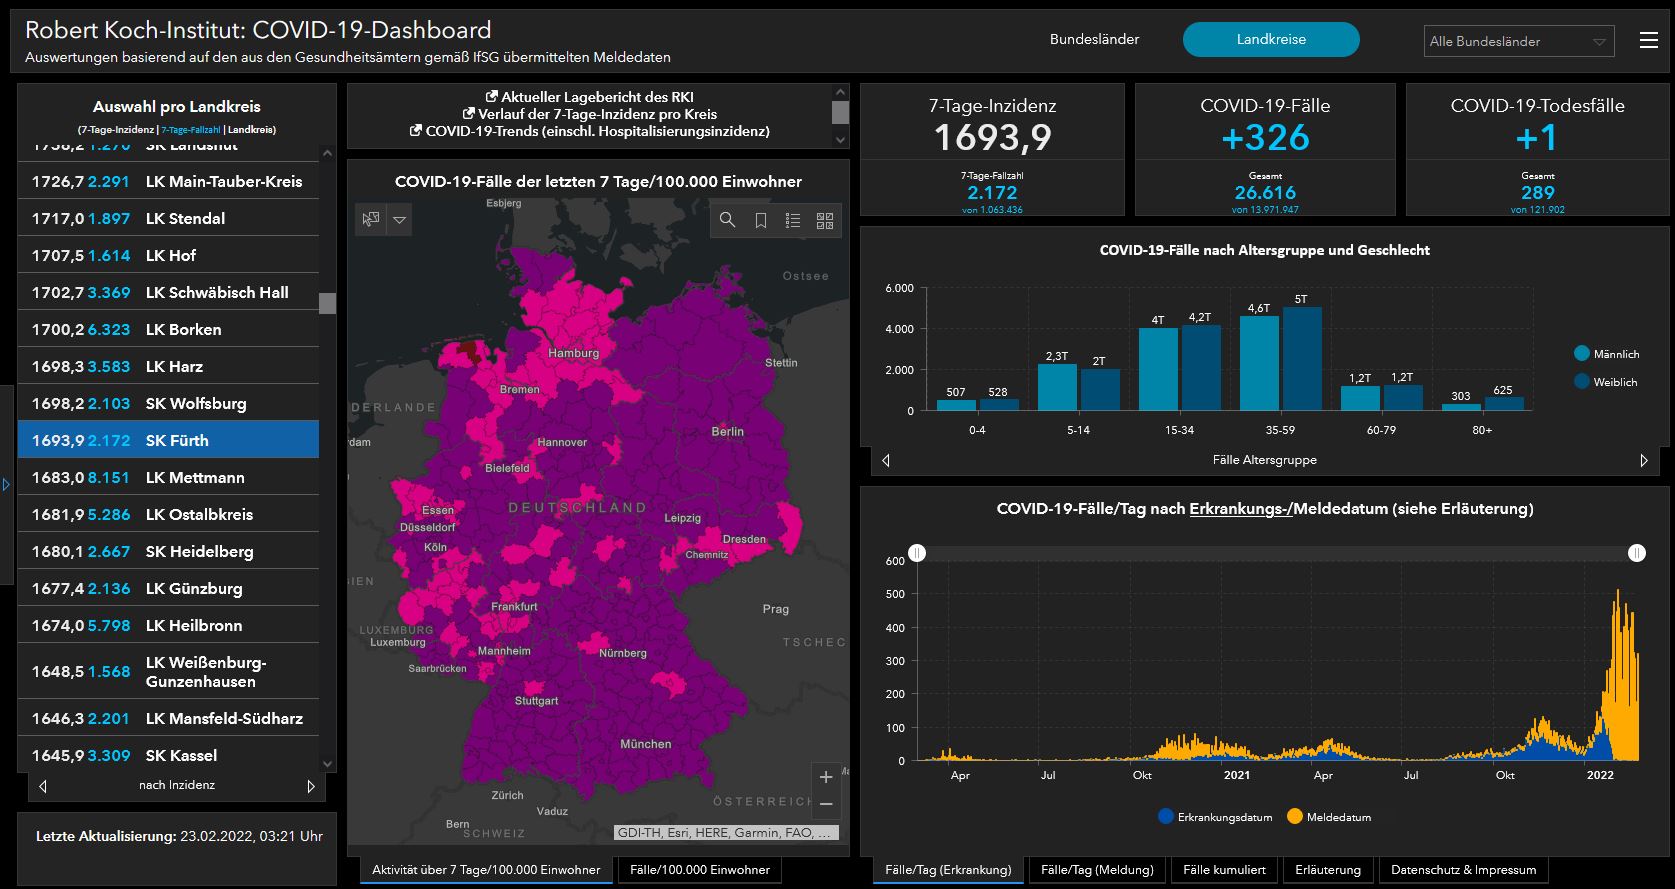The image size is (1675, 889).
Task: Zoom out on the map
Action: (x=826, y=804)
